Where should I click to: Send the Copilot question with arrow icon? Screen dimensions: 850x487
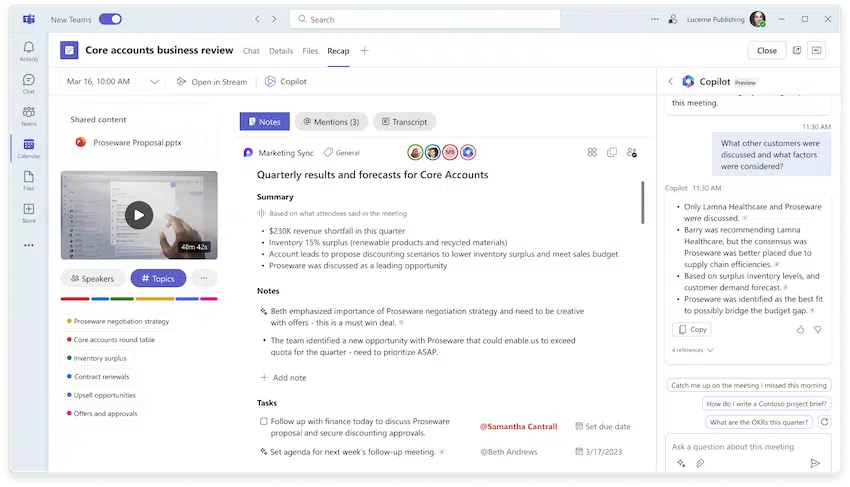tap(815, 463)
